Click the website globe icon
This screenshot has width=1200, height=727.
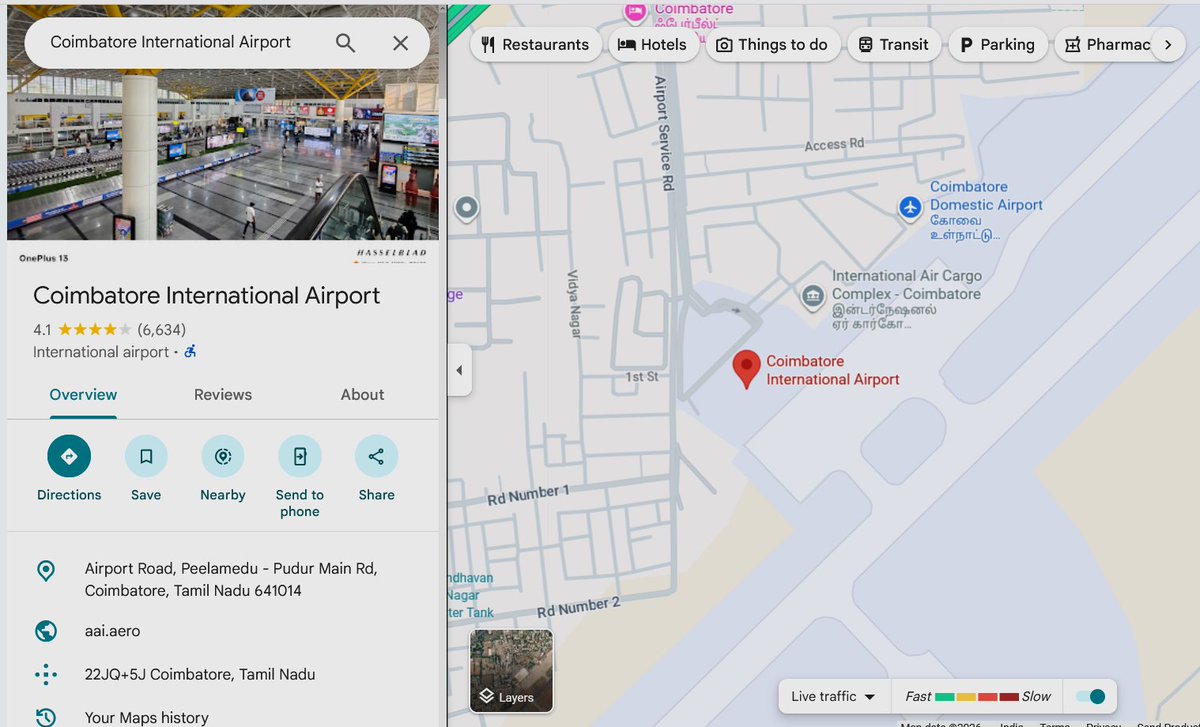pos(45,631)
